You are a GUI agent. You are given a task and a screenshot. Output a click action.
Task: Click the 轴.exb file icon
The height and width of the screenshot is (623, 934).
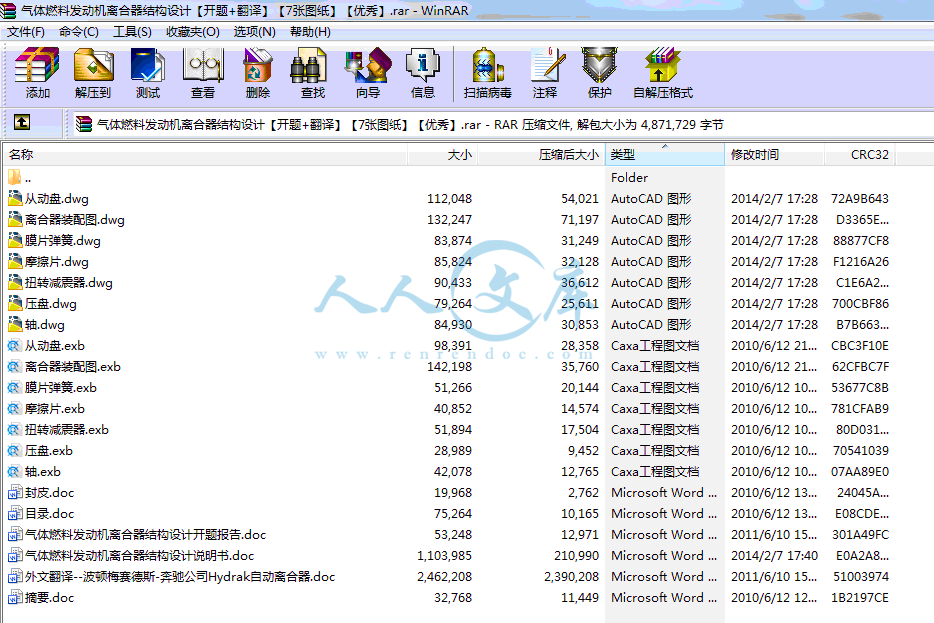[x=15, y=472]
